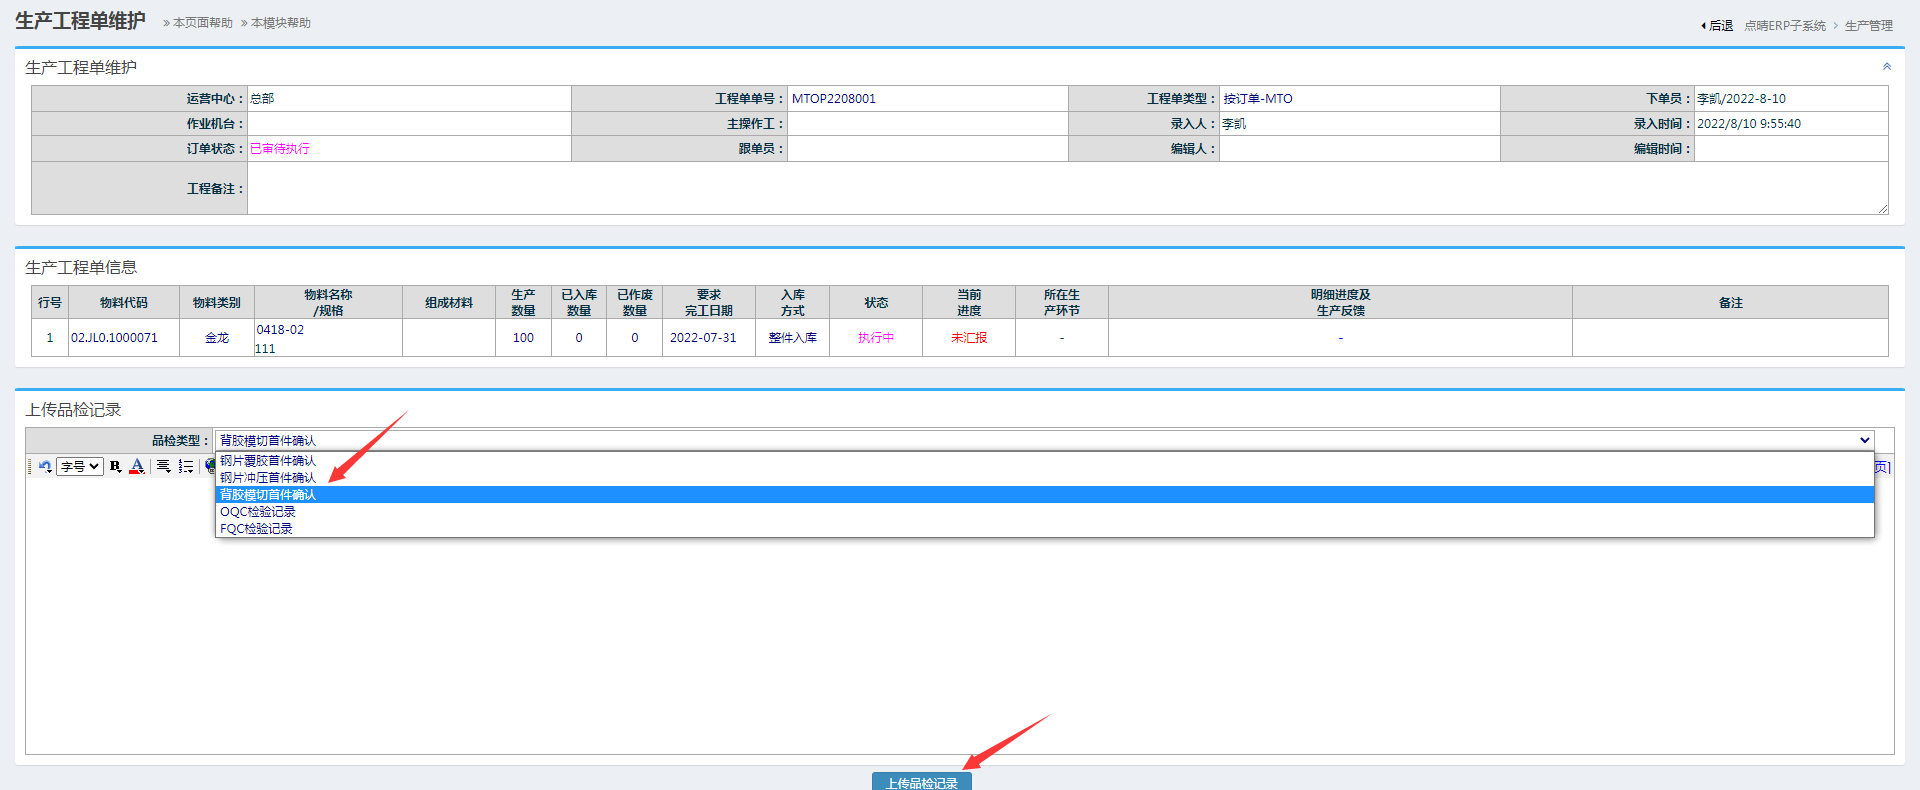This screenshot has width=1920, height=790.
Task: Click the undo icon in editor toolbar
Action: [x=45, y=466]
